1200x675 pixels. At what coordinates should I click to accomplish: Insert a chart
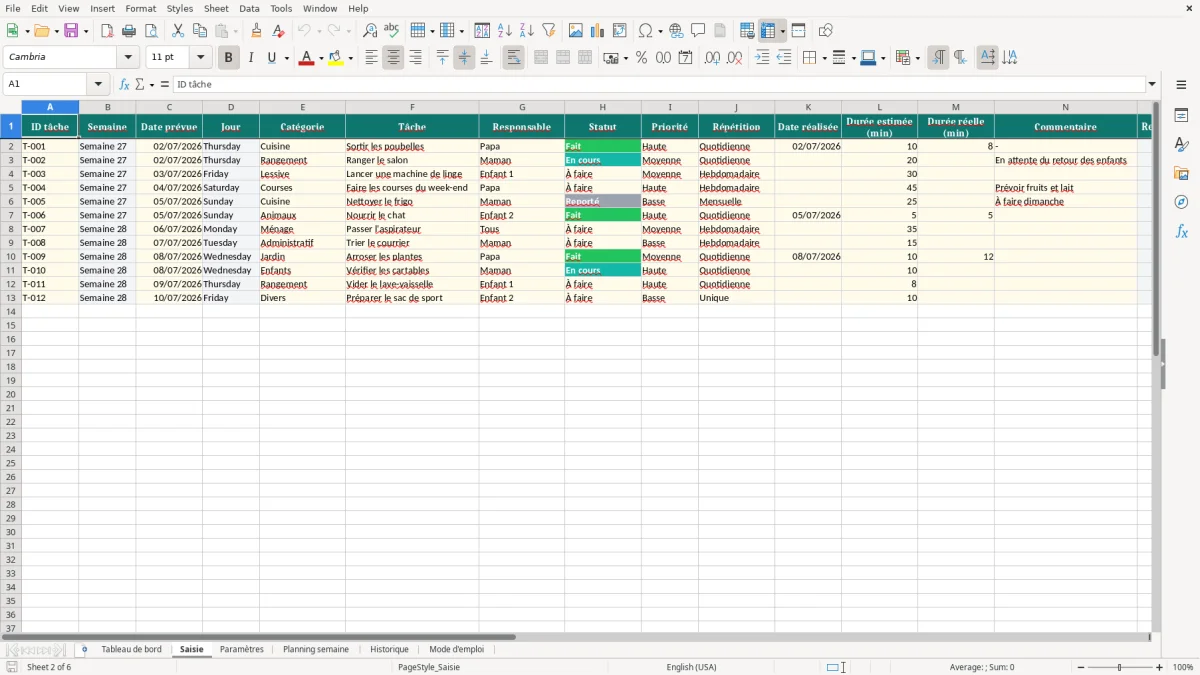[x=598, y=31]
